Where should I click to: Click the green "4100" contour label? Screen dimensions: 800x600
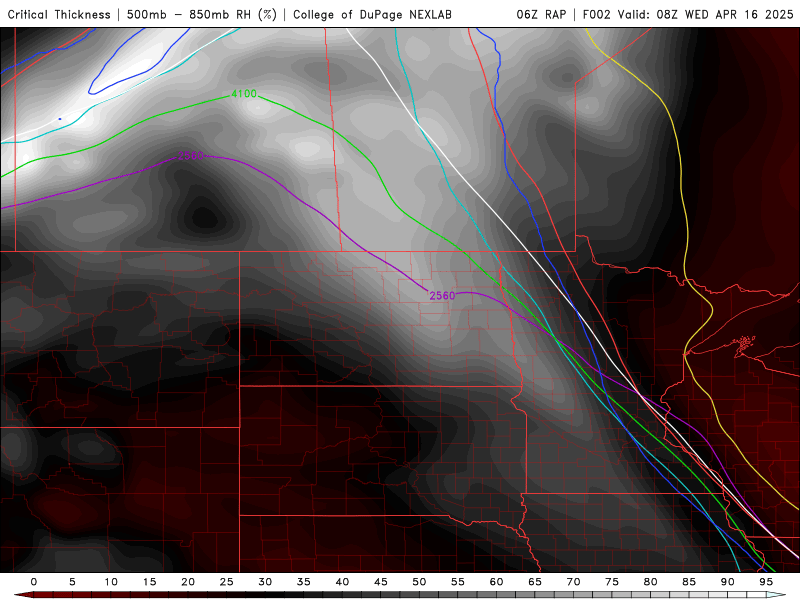pos(244,93)
